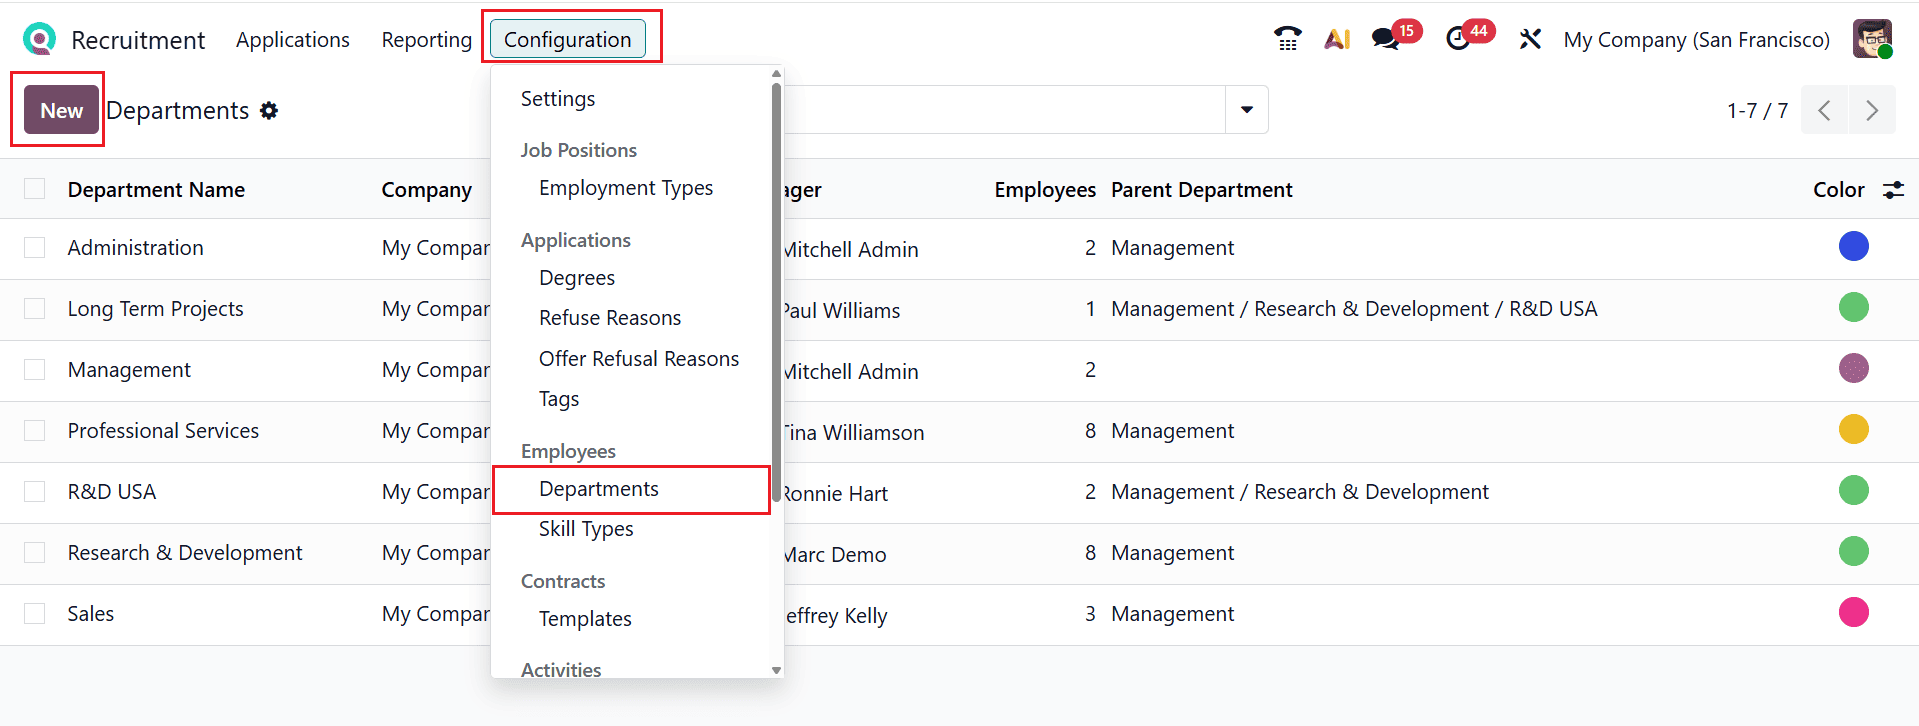Open the Configuration dropdown menu
Viewport: 1919px width, 726px height.
[567, 40]
